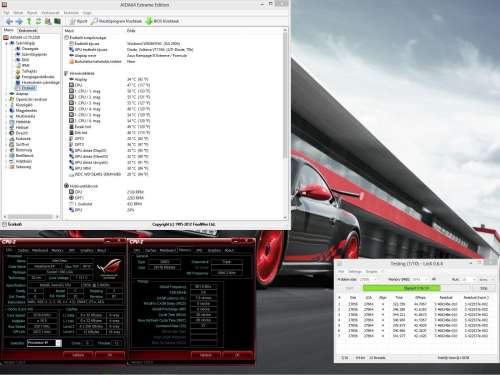This screenshot has height=375, width=500.
Task: Open About tab in CPU-Z memory timings window
Action: click(x=229, y=250)
